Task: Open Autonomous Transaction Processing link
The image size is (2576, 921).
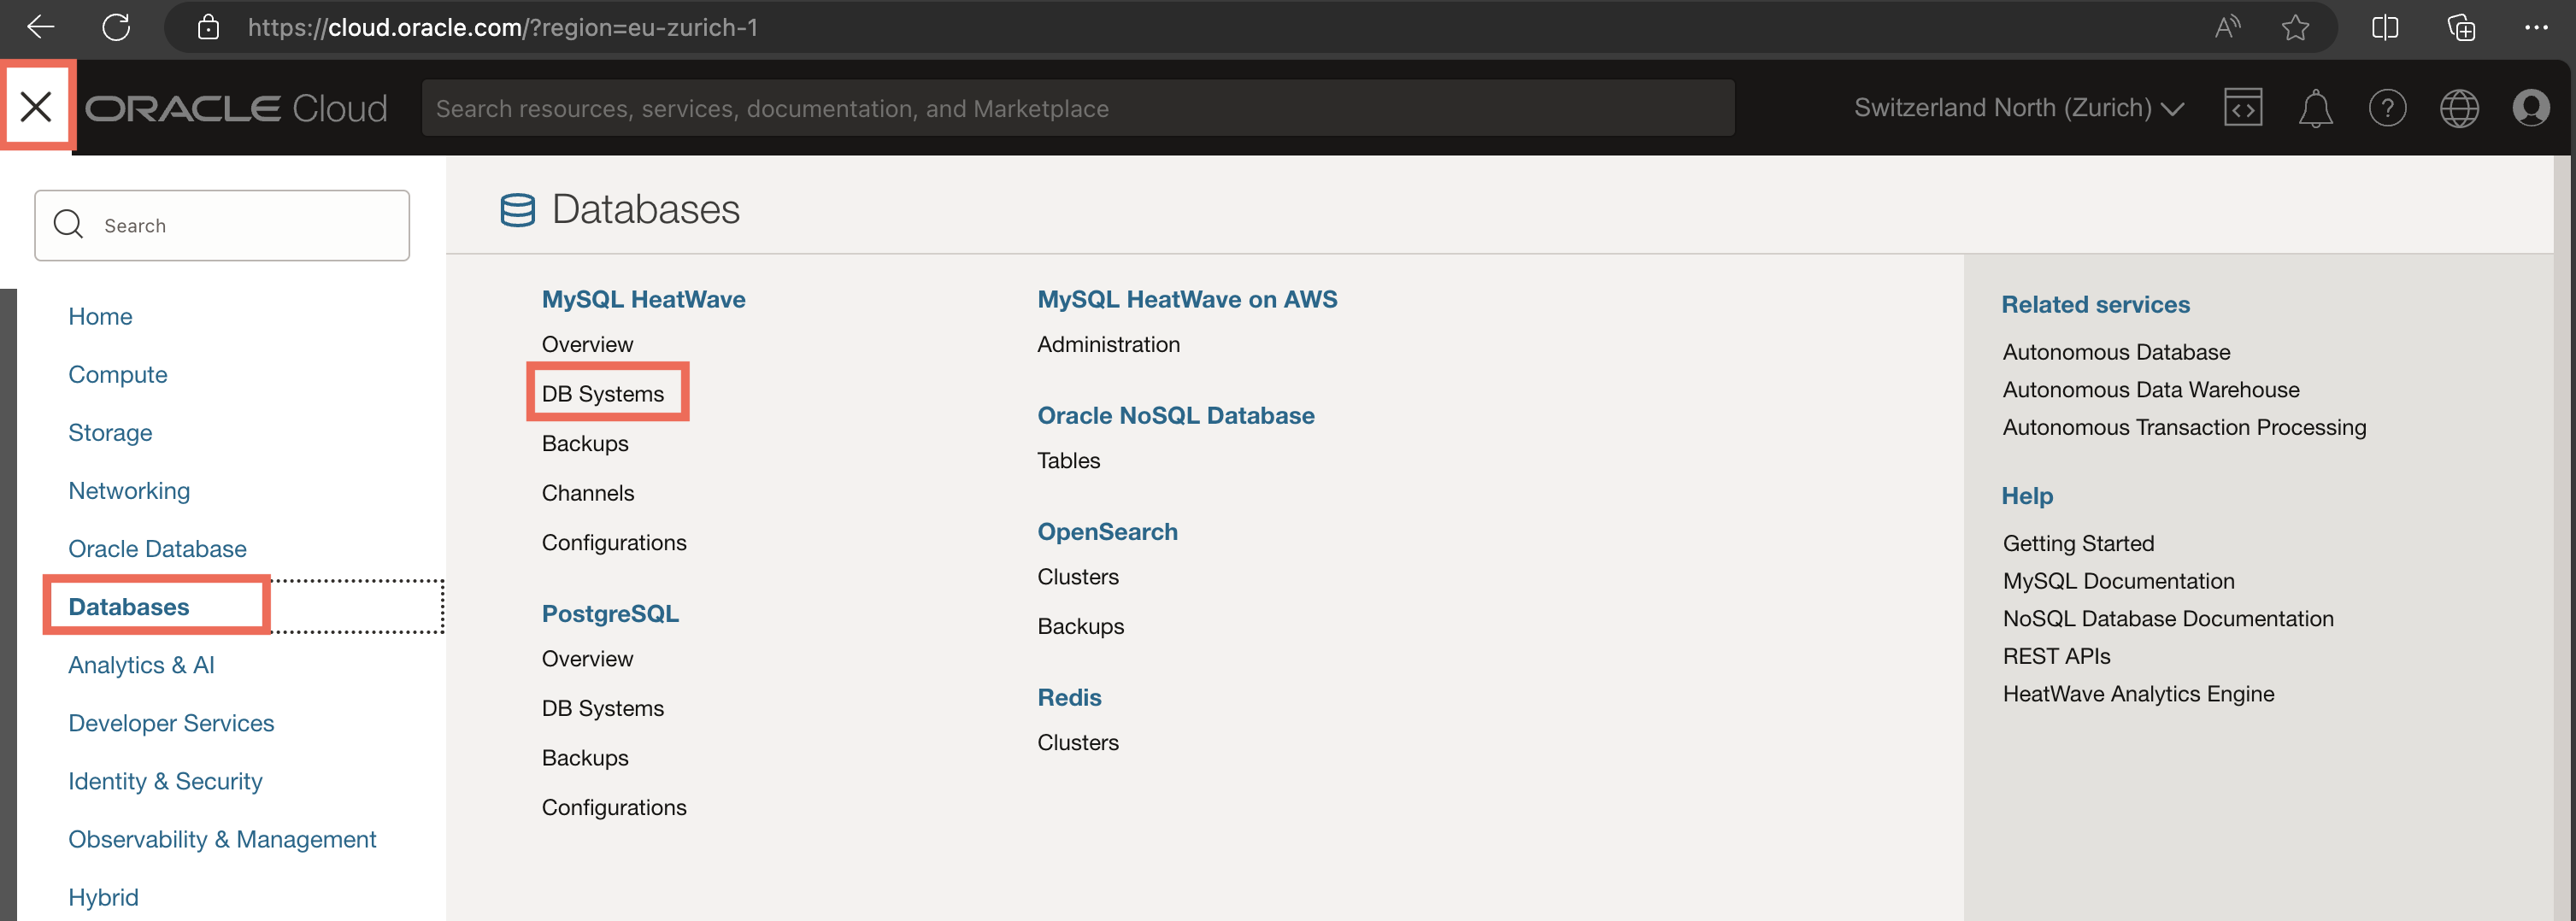Action: (x=2184, y=426)
